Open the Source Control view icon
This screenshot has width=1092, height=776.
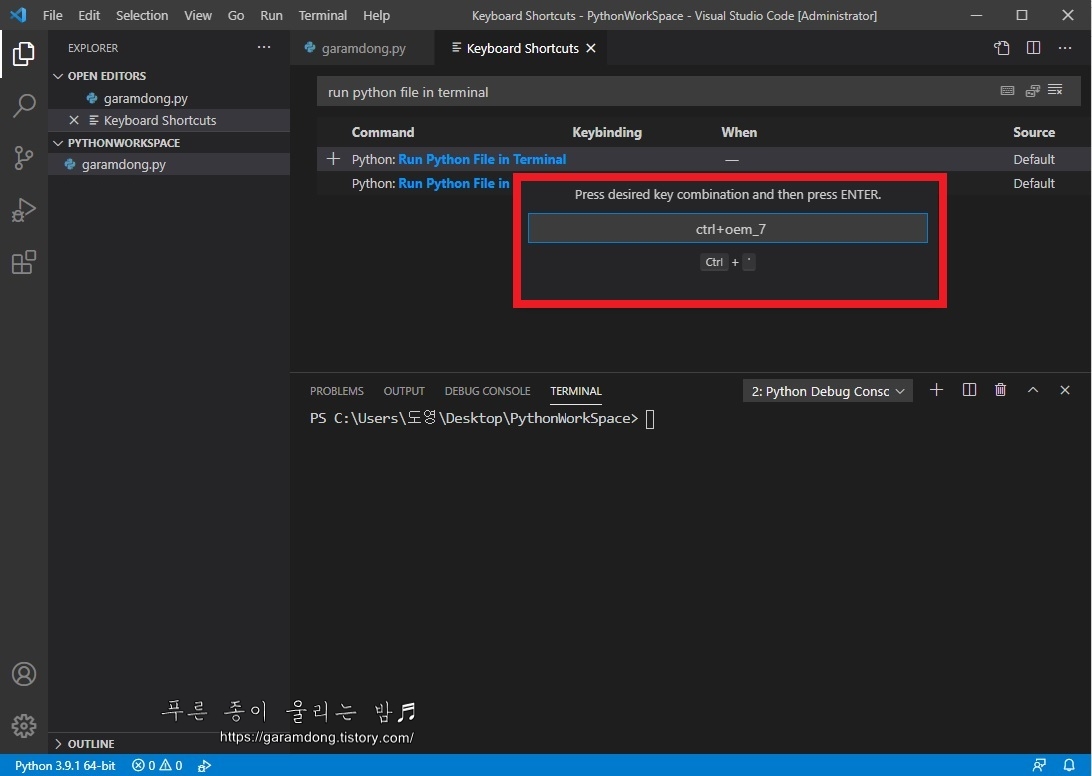24,158
